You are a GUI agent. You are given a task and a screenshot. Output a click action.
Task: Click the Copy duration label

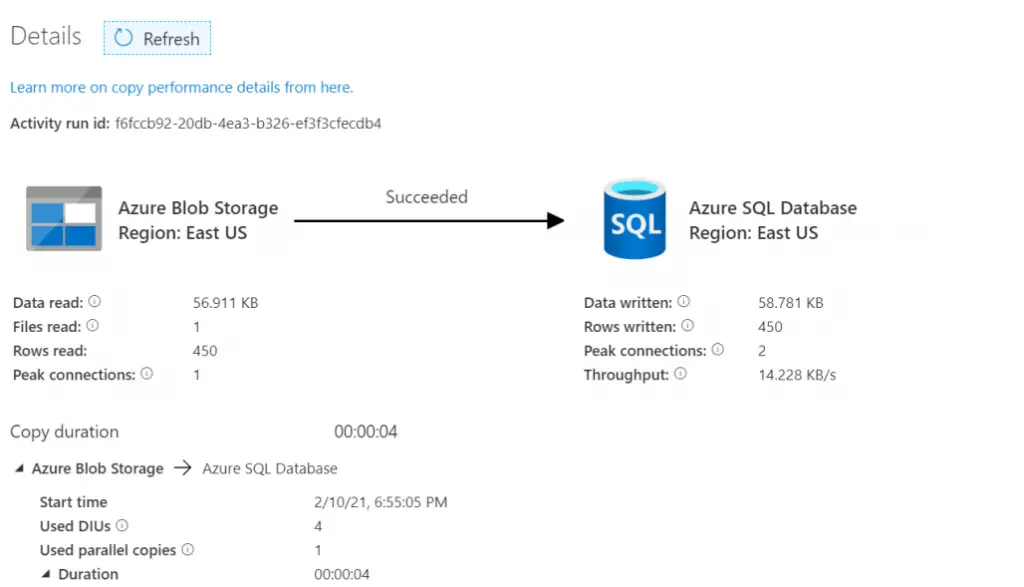(x=65, y=432)
